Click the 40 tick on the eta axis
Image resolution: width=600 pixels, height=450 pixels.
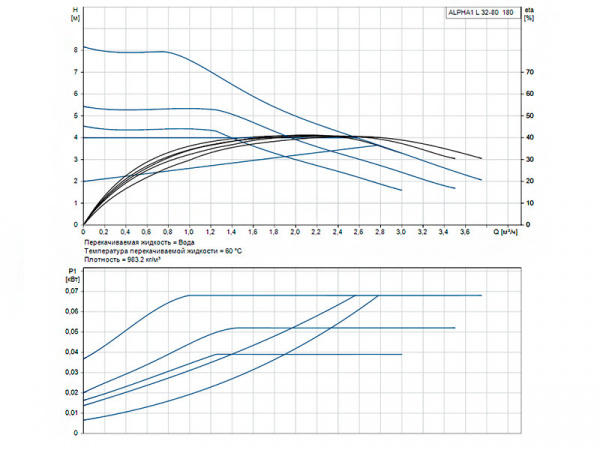coord(528,138)
